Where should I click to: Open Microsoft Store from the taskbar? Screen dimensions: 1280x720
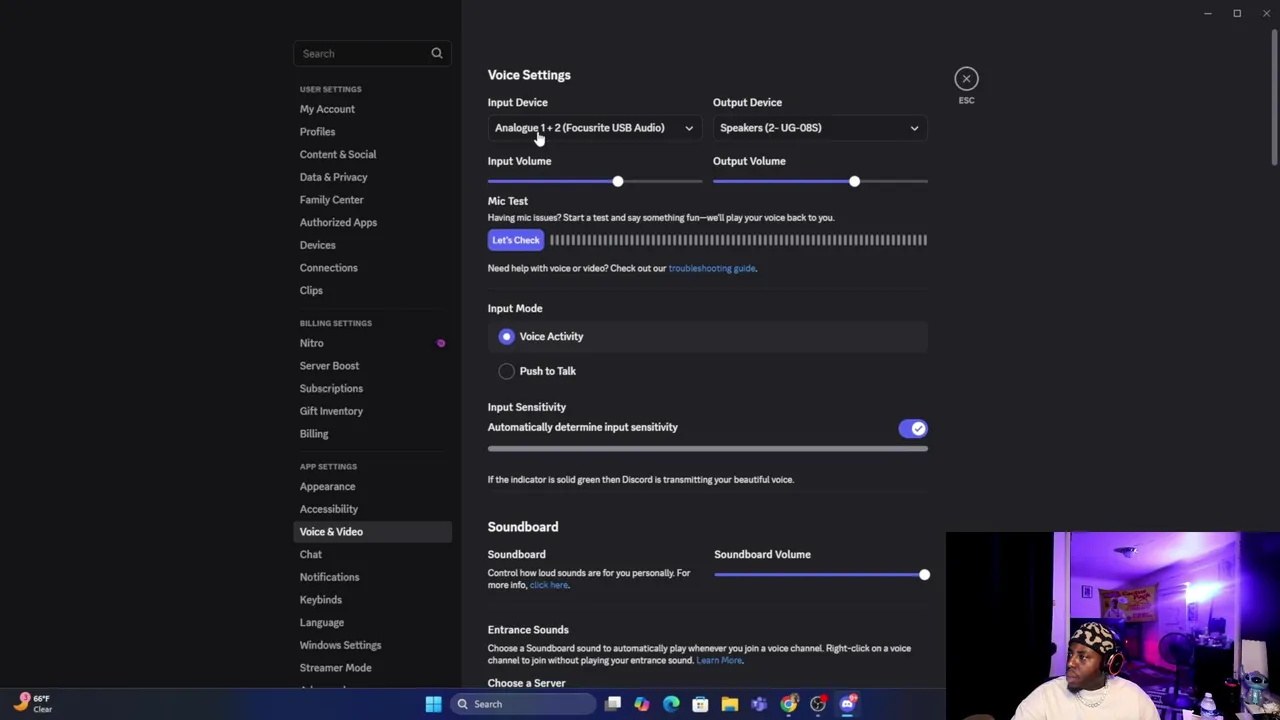click(700, 704)
